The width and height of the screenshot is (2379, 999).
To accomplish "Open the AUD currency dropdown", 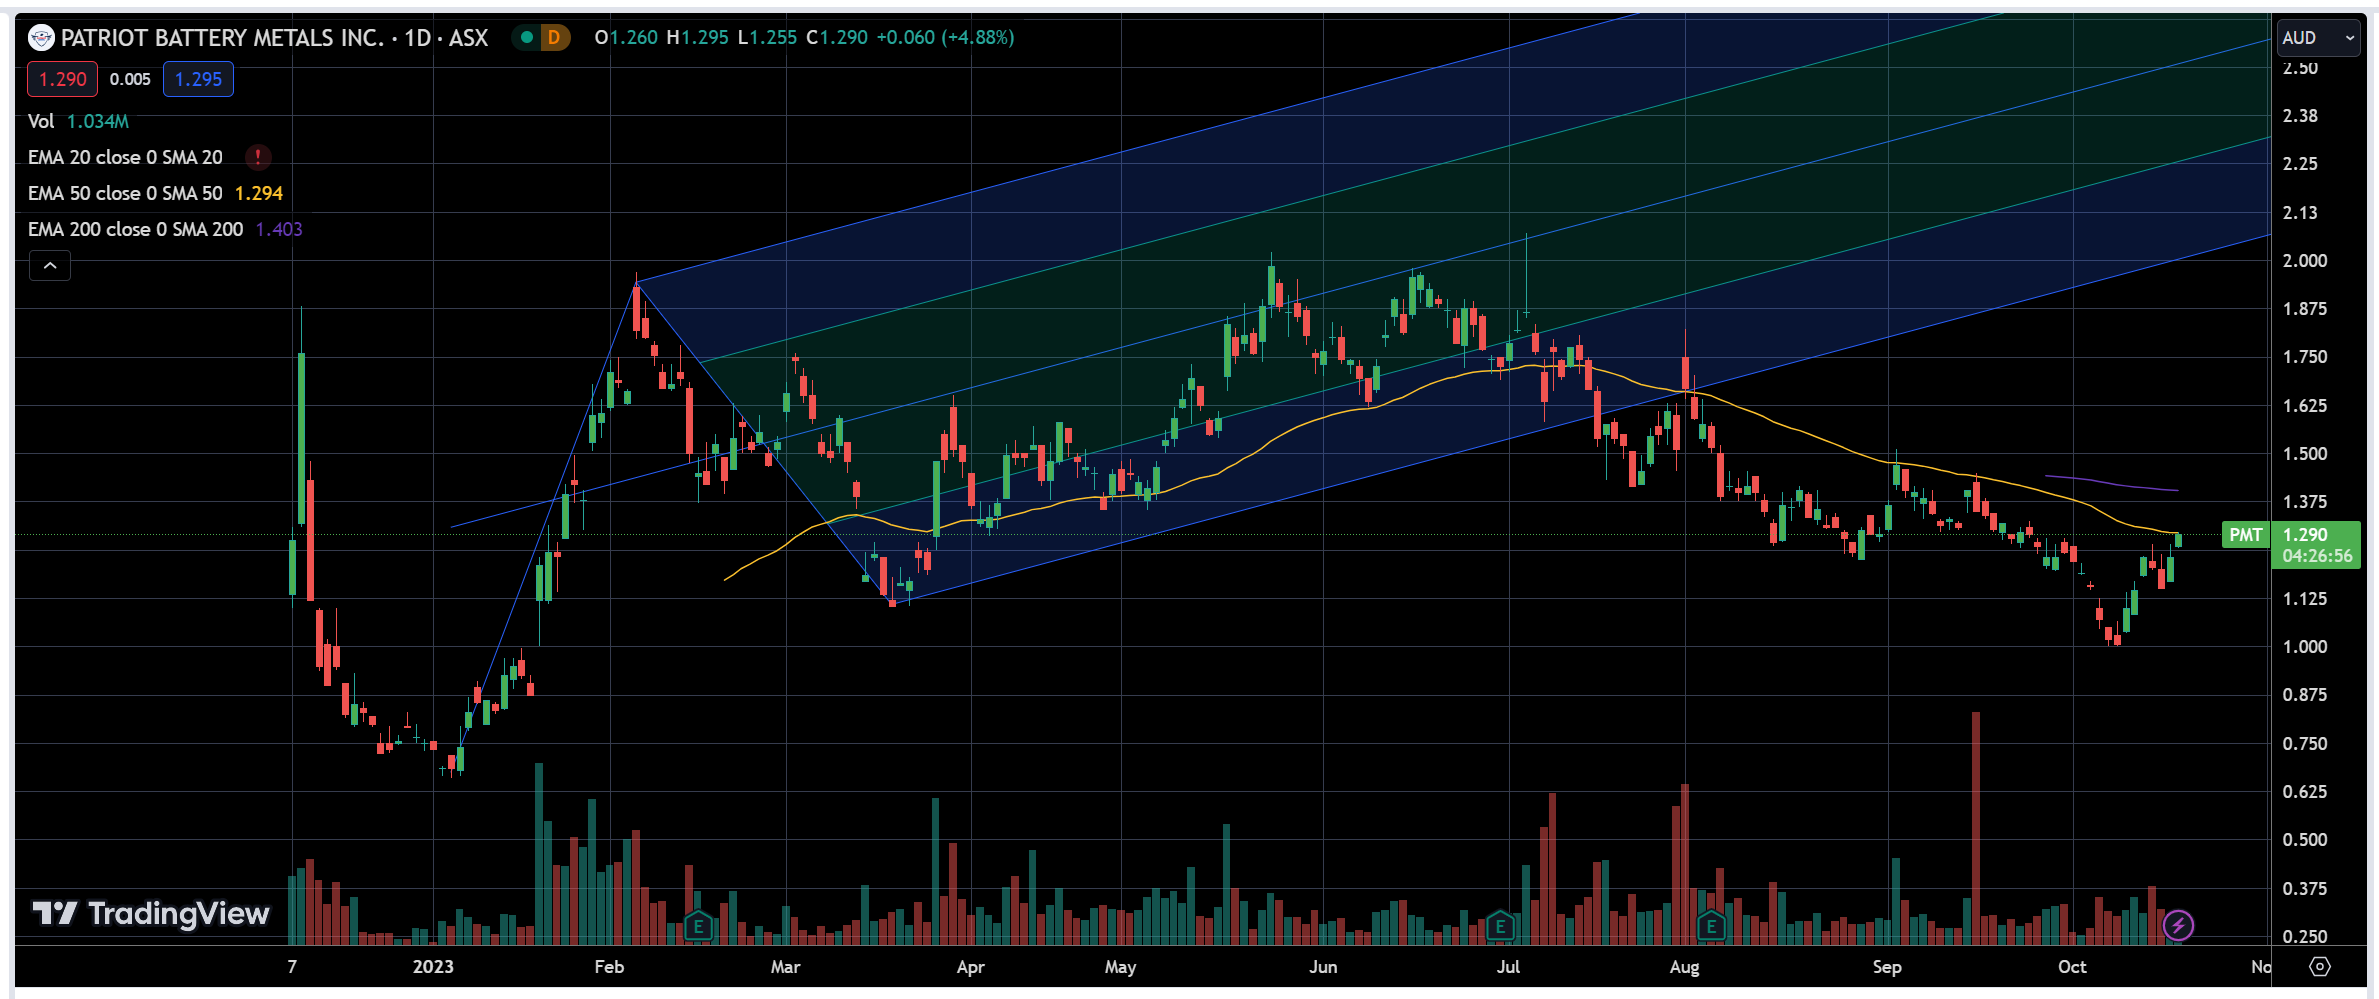I will click(2319, 38).
